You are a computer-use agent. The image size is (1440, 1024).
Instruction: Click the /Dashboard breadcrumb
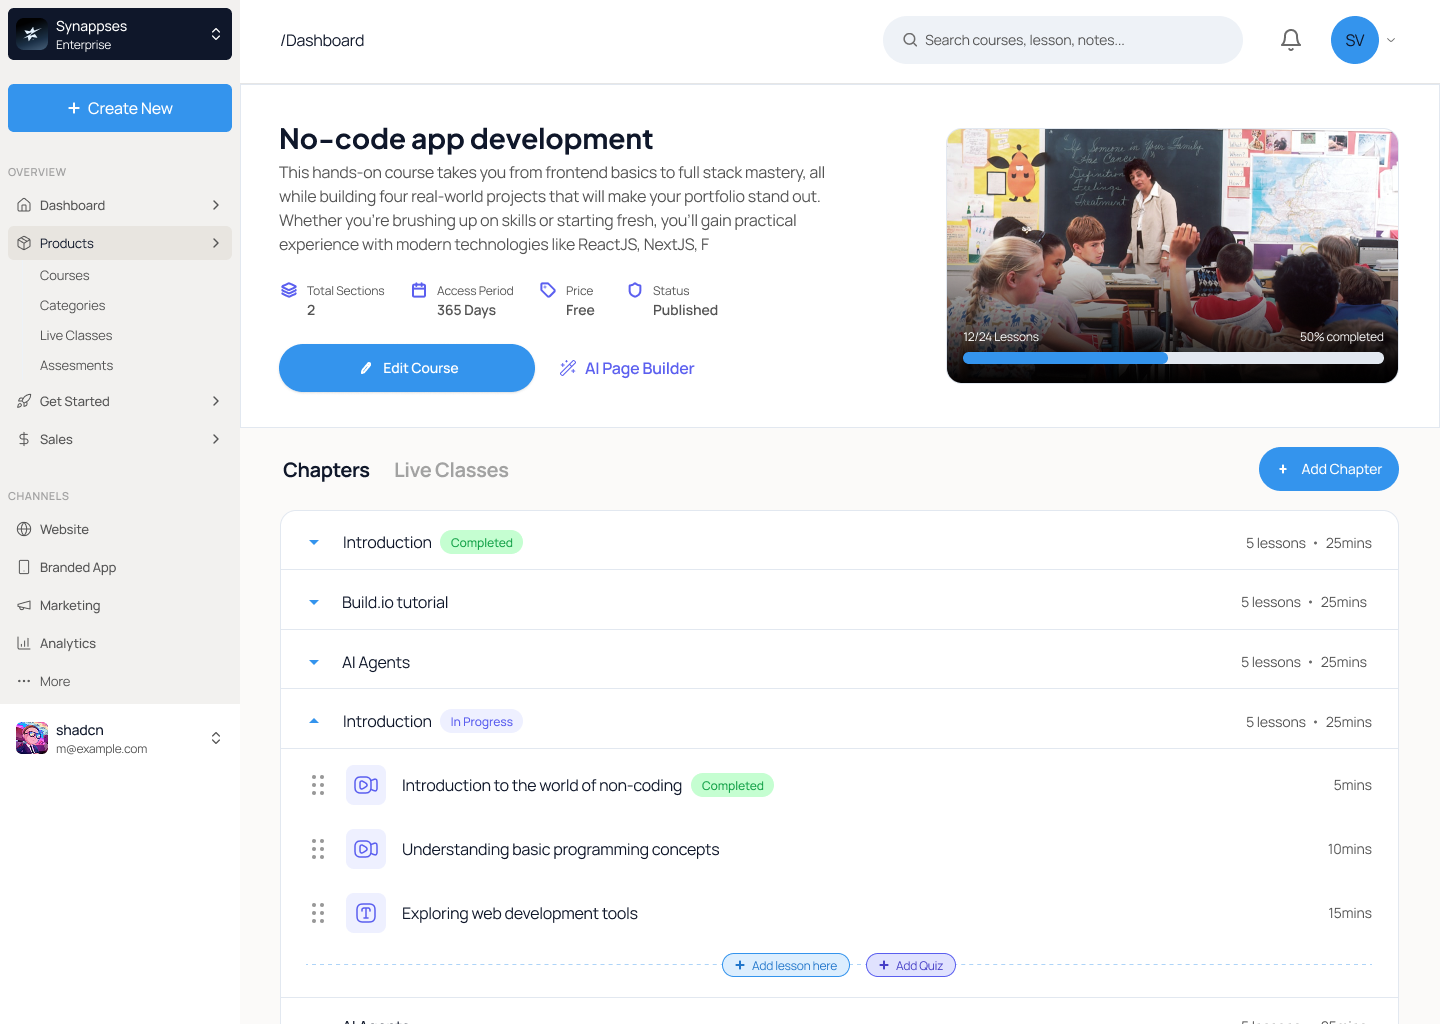pos(322,40)
